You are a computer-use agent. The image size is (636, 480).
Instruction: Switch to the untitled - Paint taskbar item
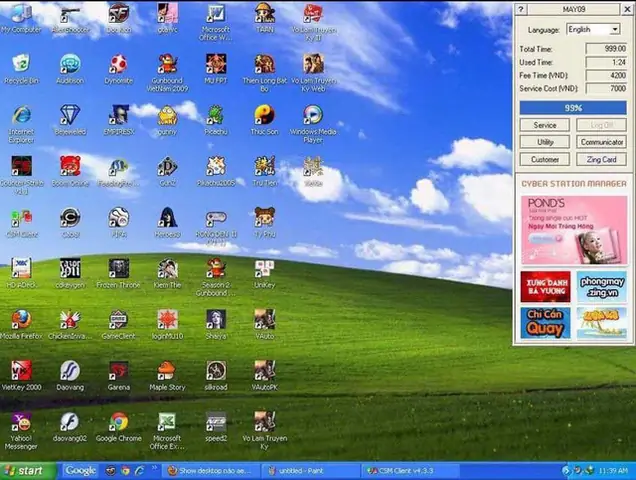coord(309,471)
